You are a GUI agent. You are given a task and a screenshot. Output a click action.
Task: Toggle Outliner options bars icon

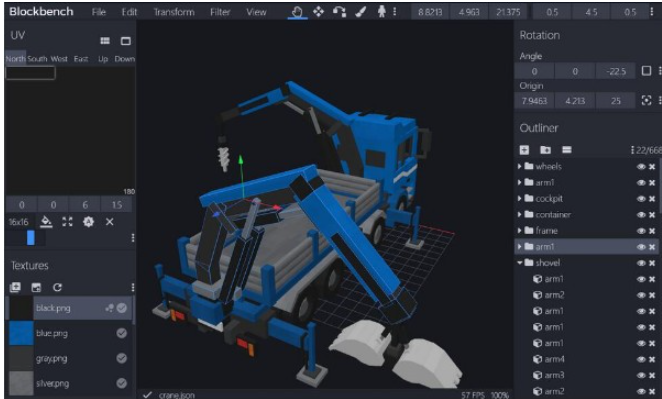[567, 150]
